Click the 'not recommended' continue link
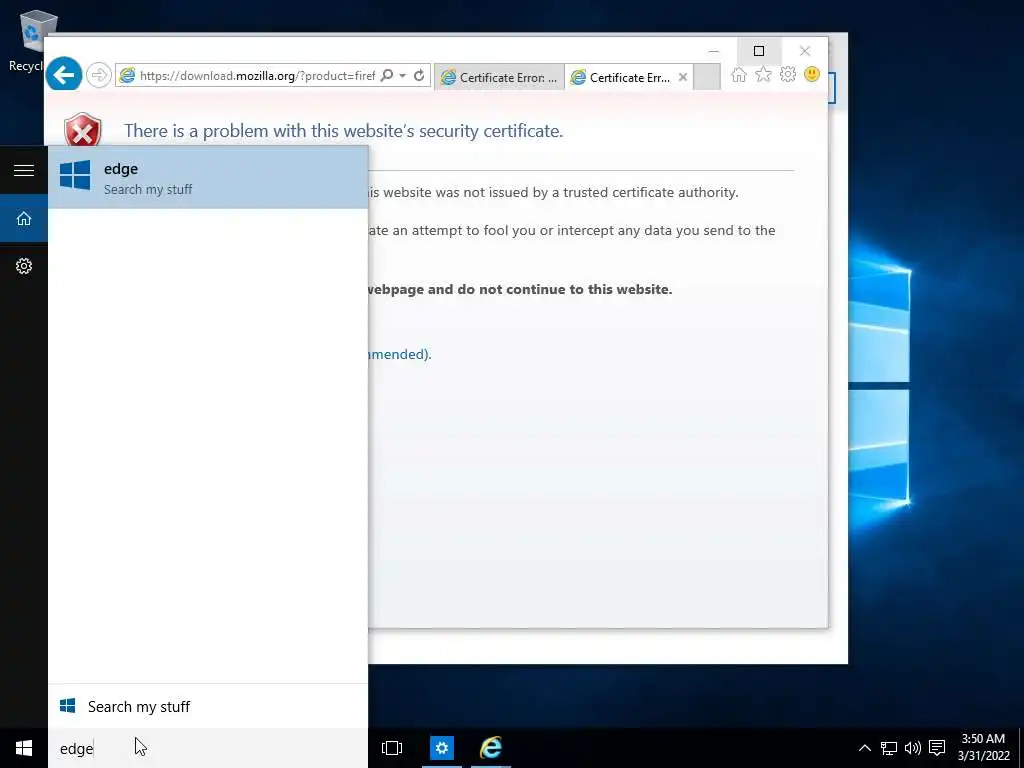 399,354
